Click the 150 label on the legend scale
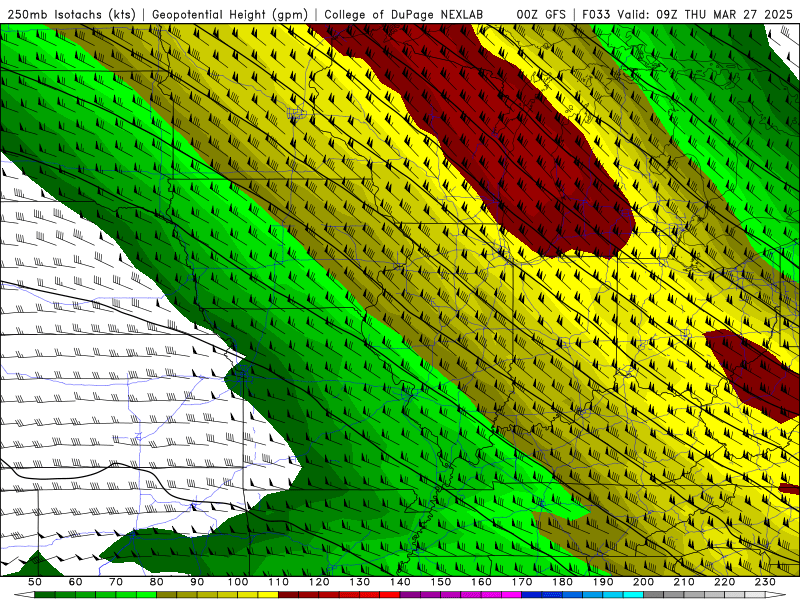 point(440,582)
